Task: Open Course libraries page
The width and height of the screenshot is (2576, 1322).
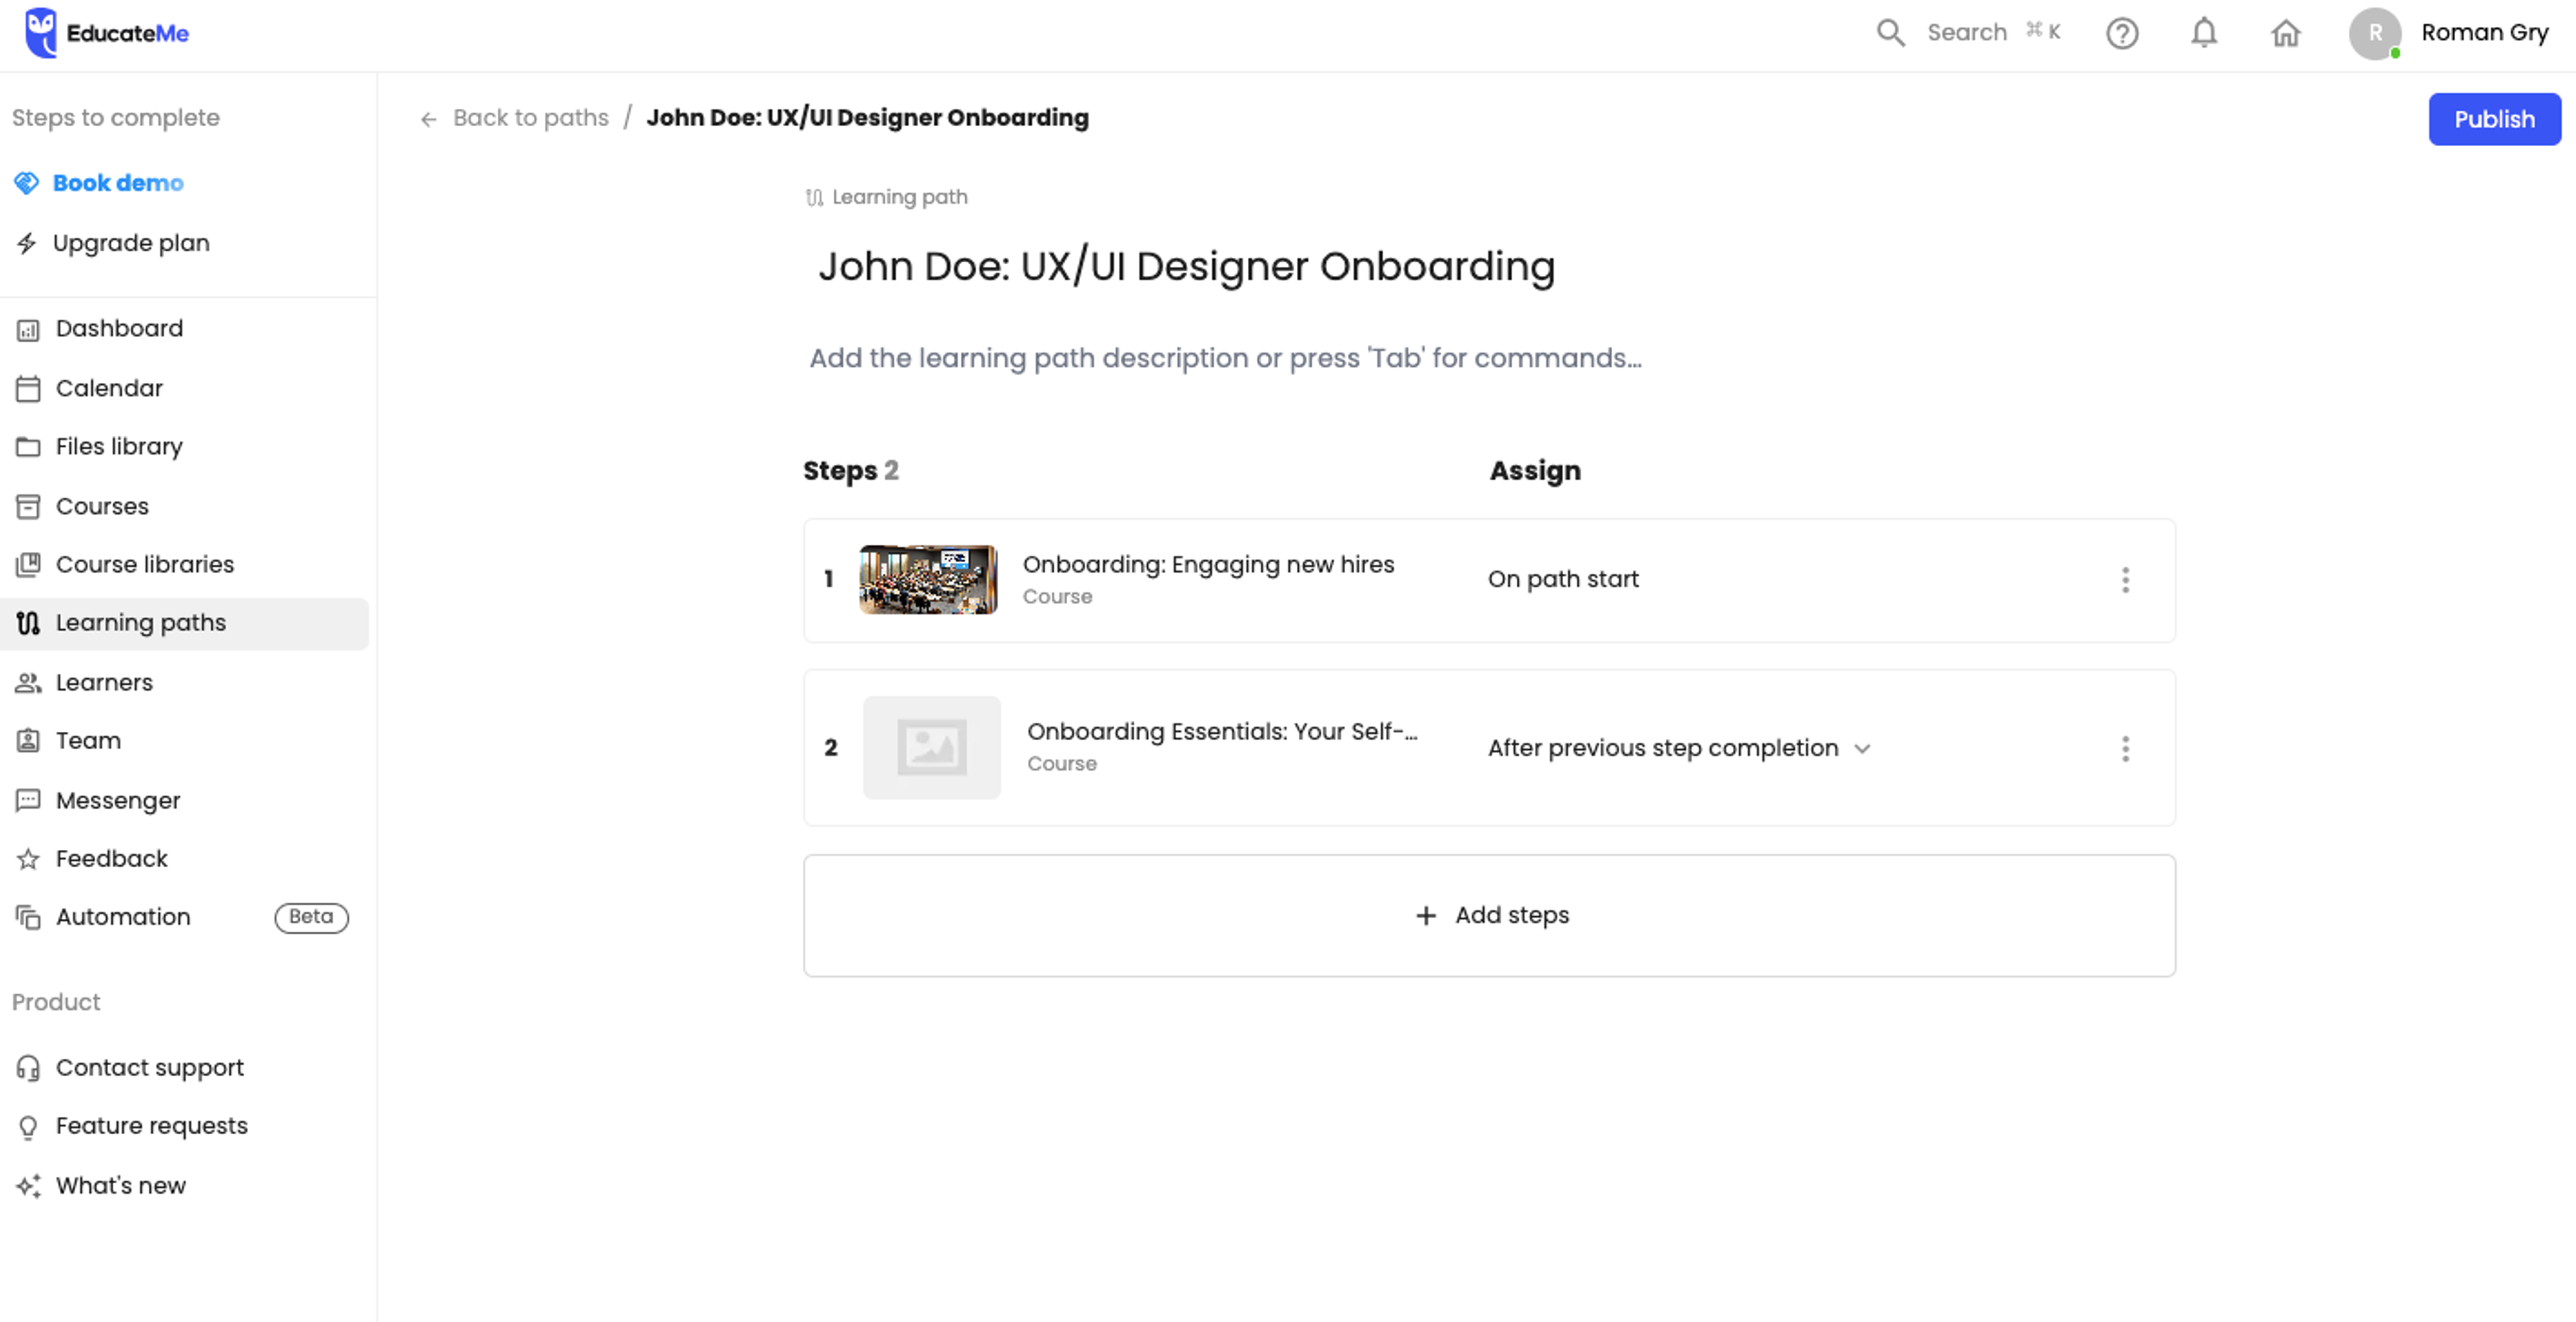Action: point(185,565)
